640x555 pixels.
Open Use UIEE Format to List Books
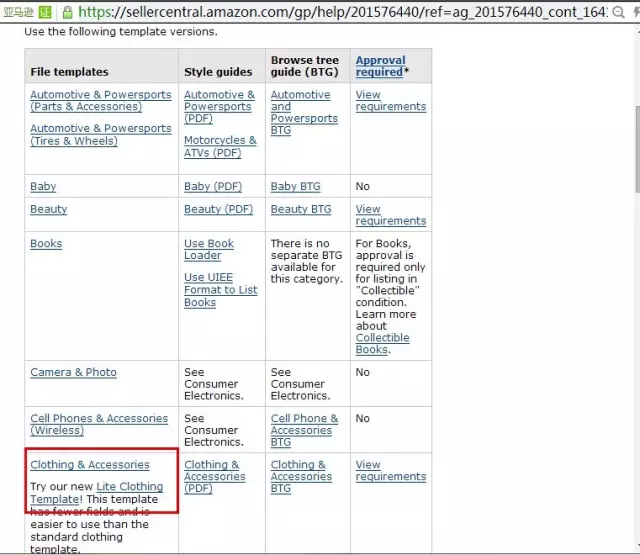tap(220, 289)
